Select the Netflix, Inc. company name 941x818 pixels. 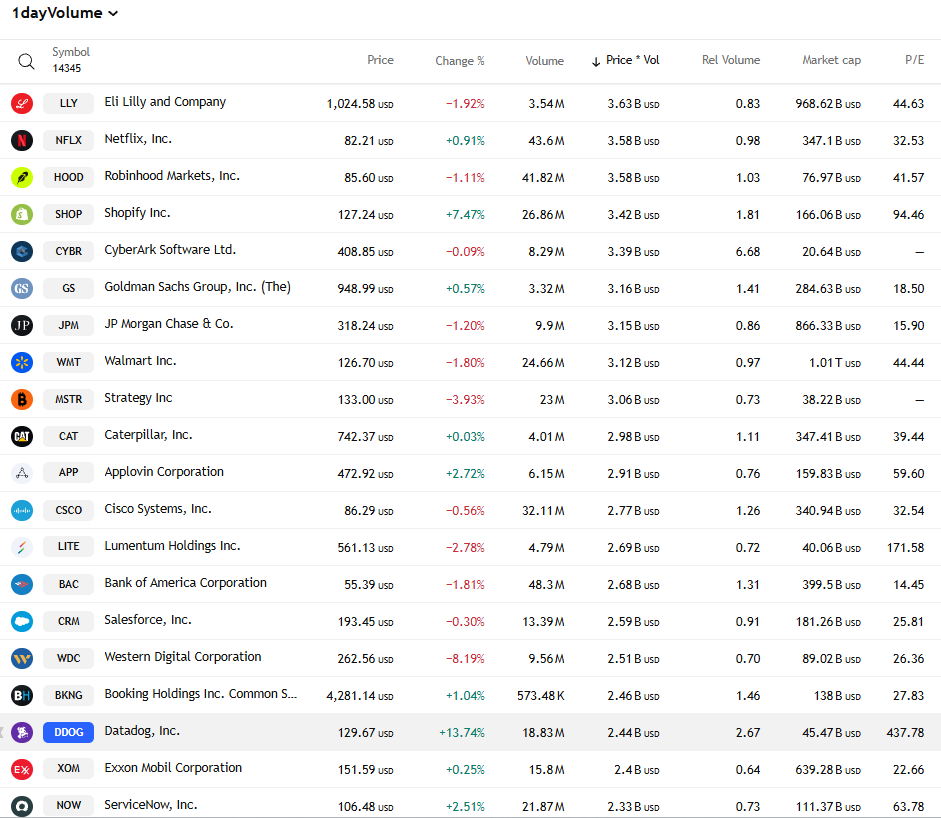tap(138, 139)
